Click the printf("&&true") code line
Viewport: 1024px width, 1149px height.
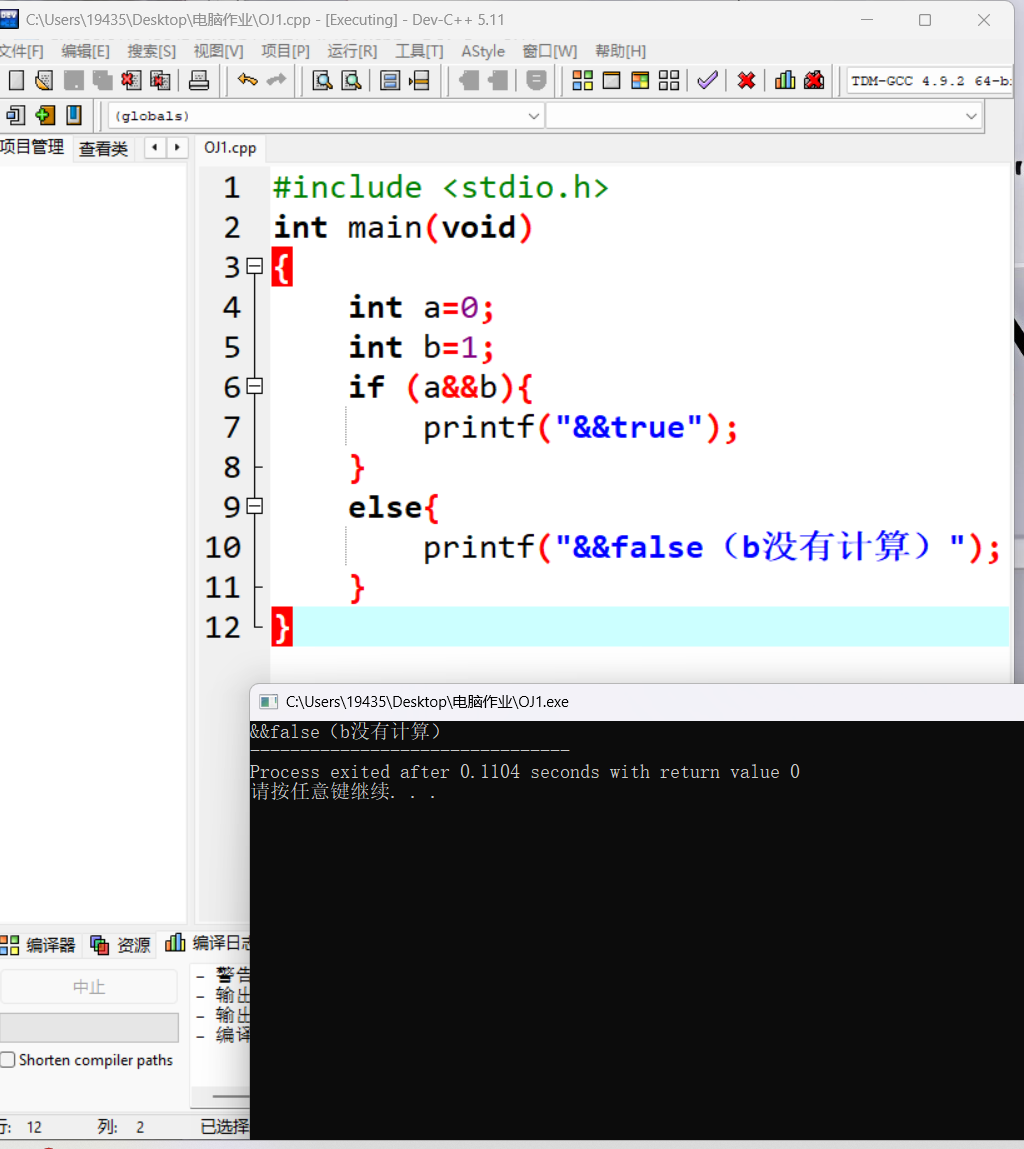click(581, 427)
